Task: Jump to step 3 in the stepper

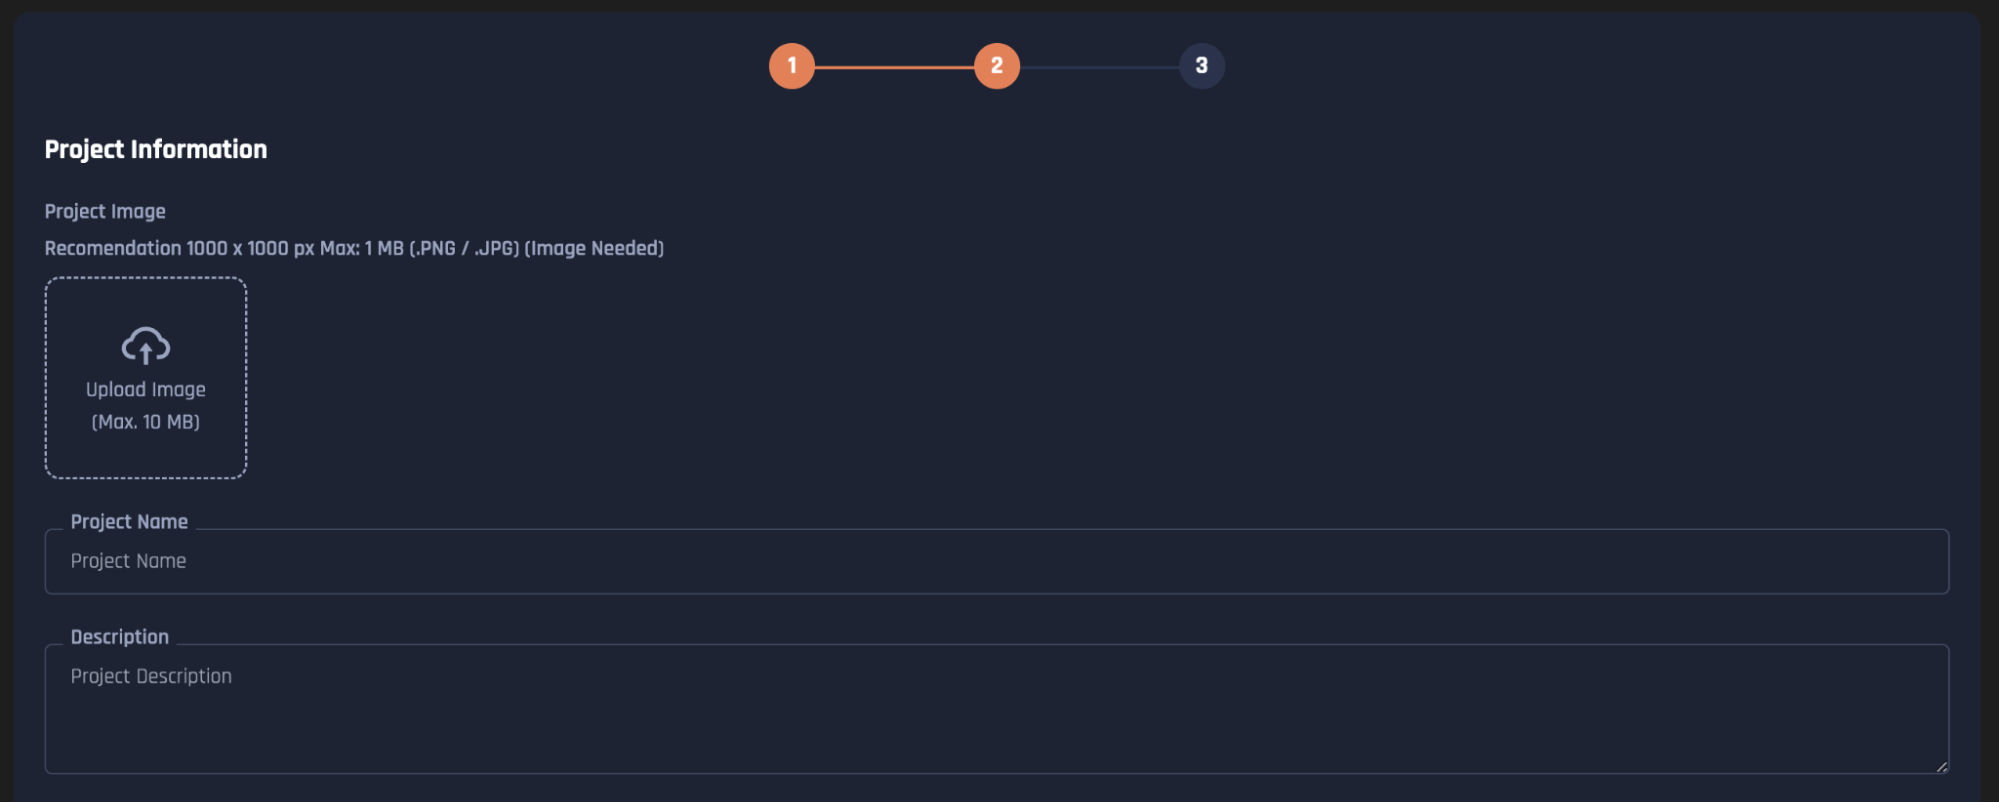Action: (x=1202, y=66)
